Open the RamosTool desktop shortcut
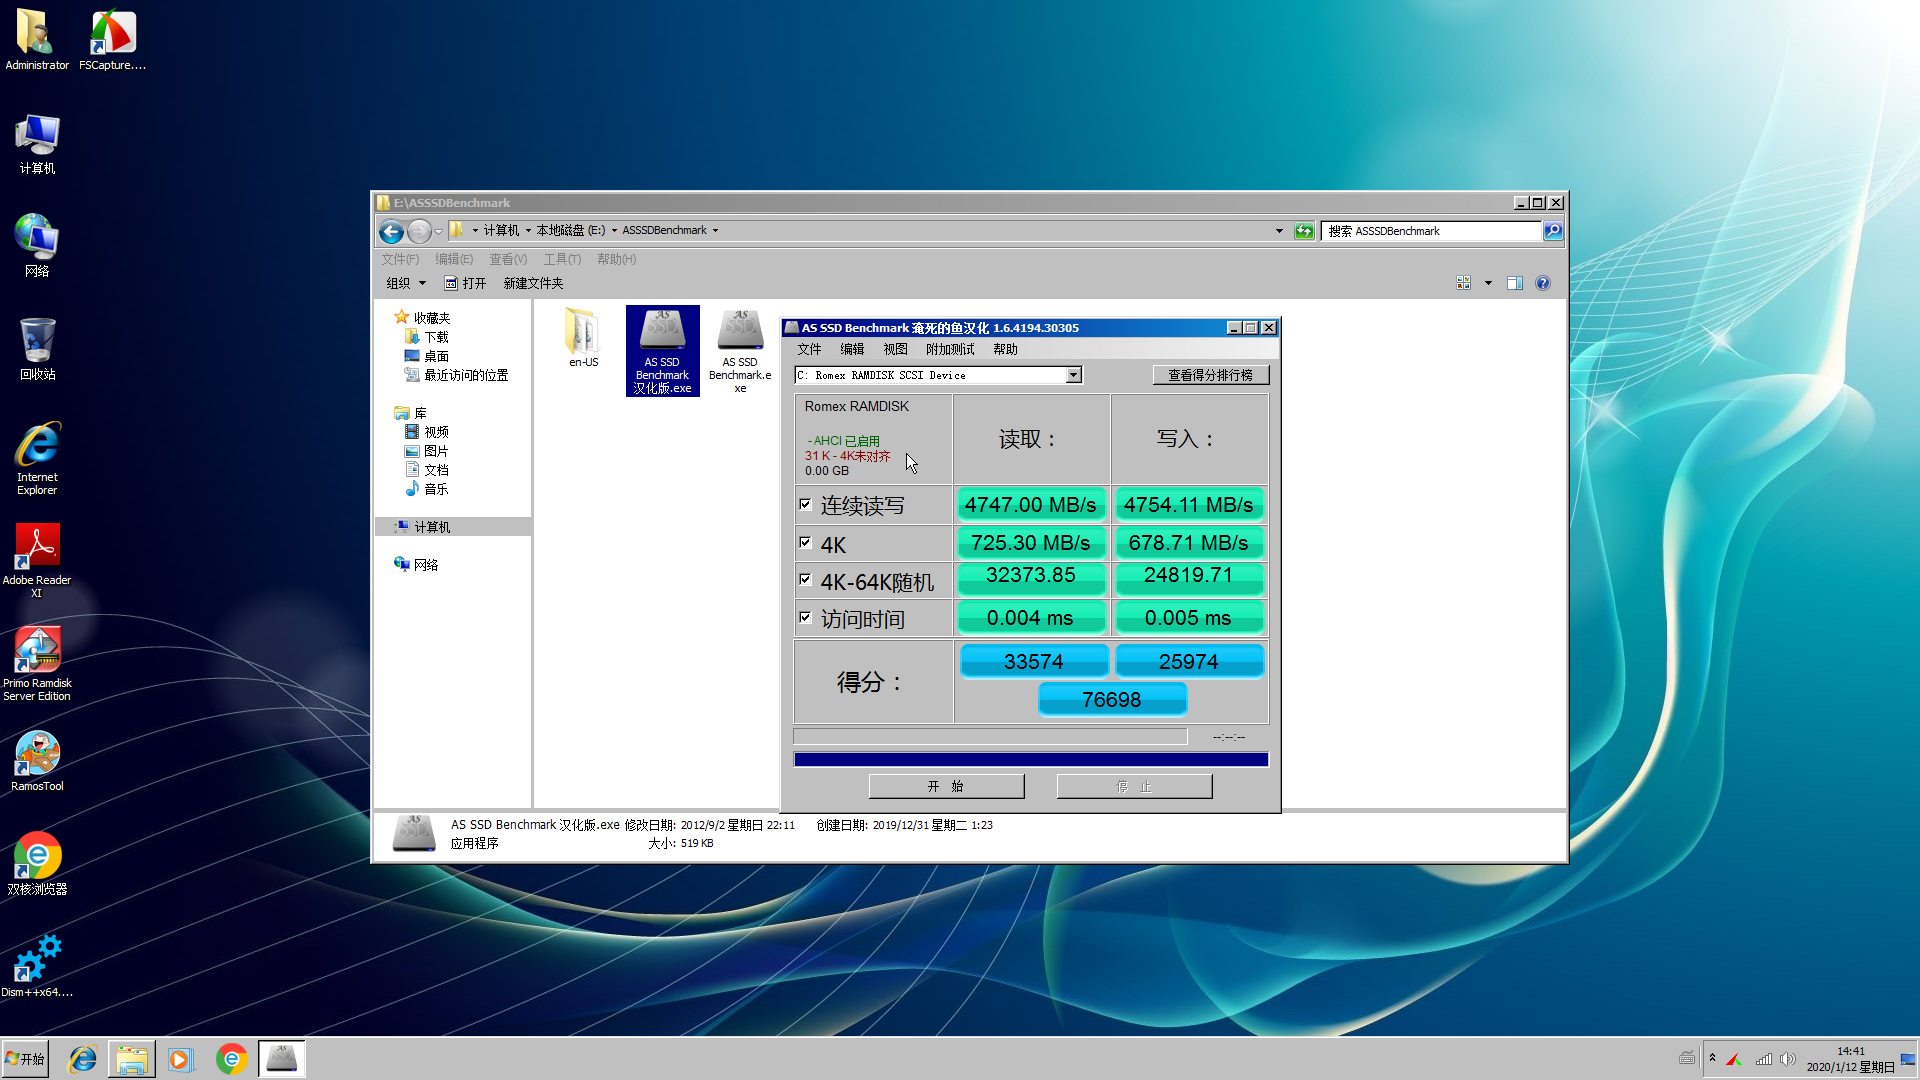Viewport: 1920px width, 1080px height. 37,761
